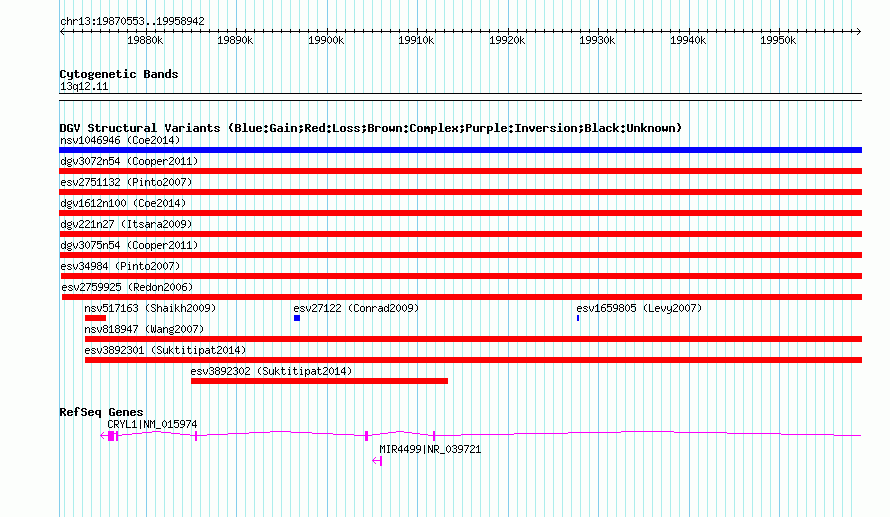This screenshot has height=517, width=890.
Task: Click the 19900k ruler tick label
Action: click(x=326, y=40)
